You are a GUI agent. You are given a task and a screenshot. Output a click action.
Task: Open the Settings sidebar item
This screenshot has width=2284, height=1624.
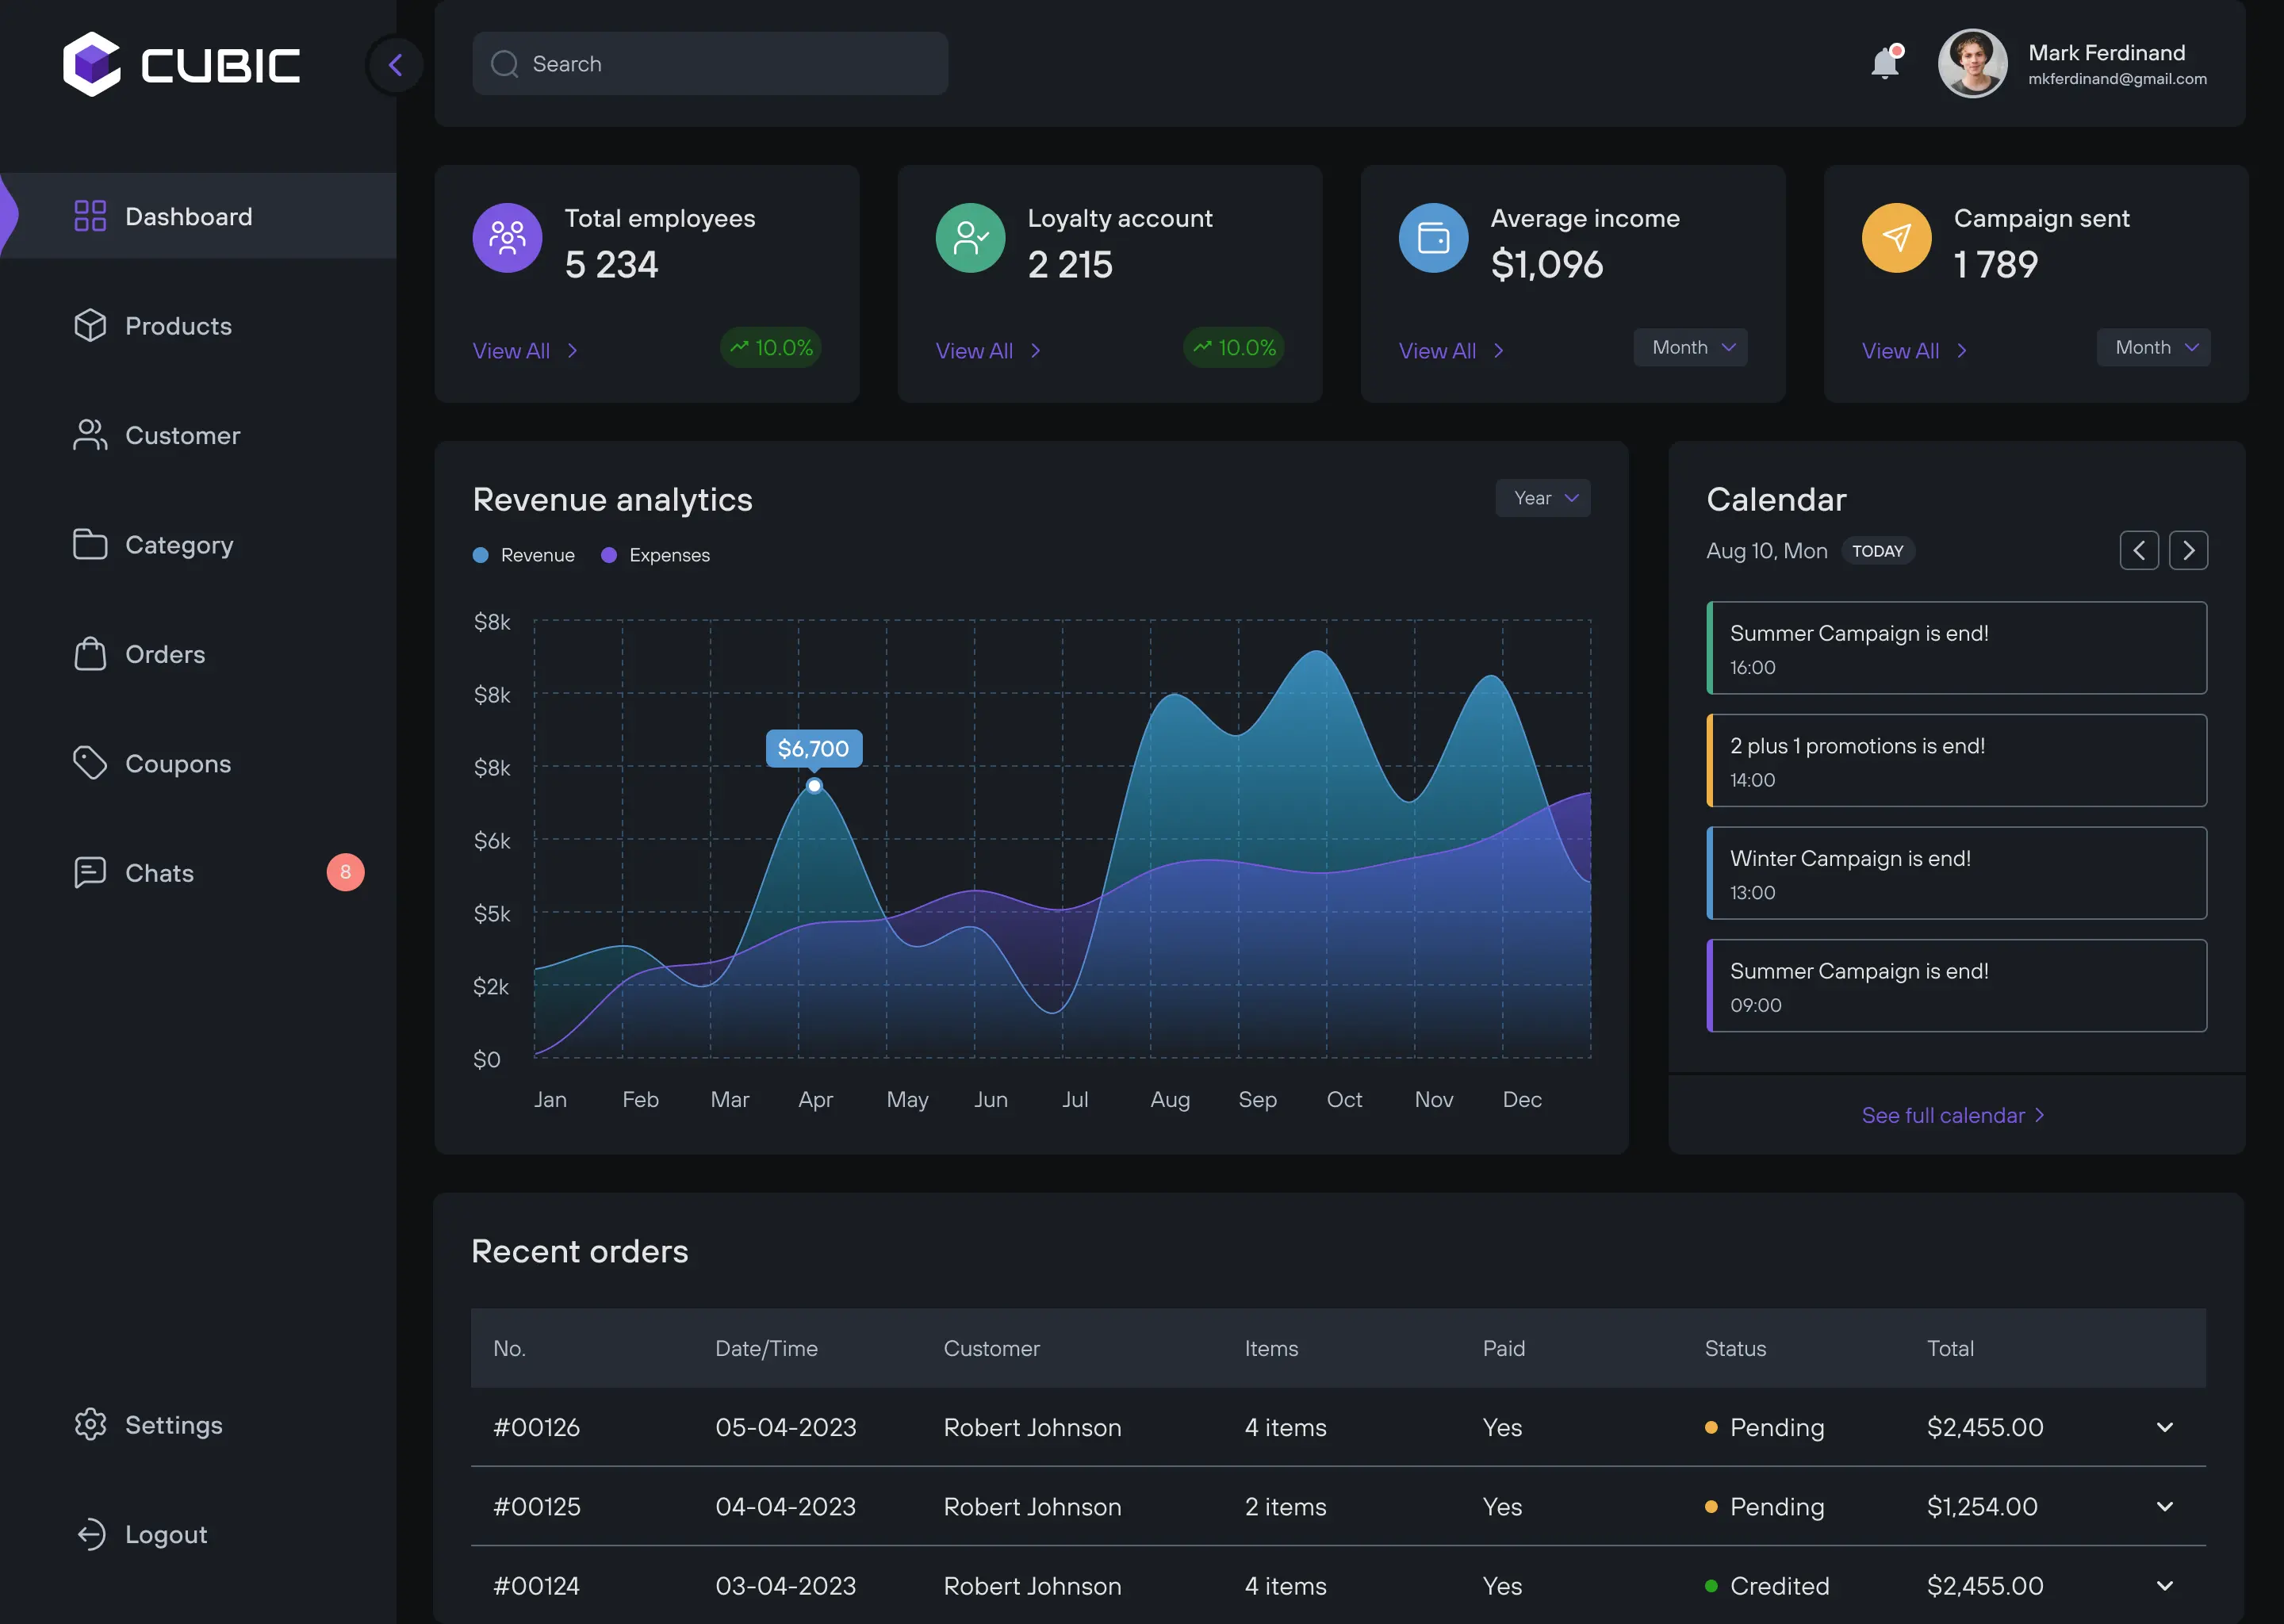173,1425
